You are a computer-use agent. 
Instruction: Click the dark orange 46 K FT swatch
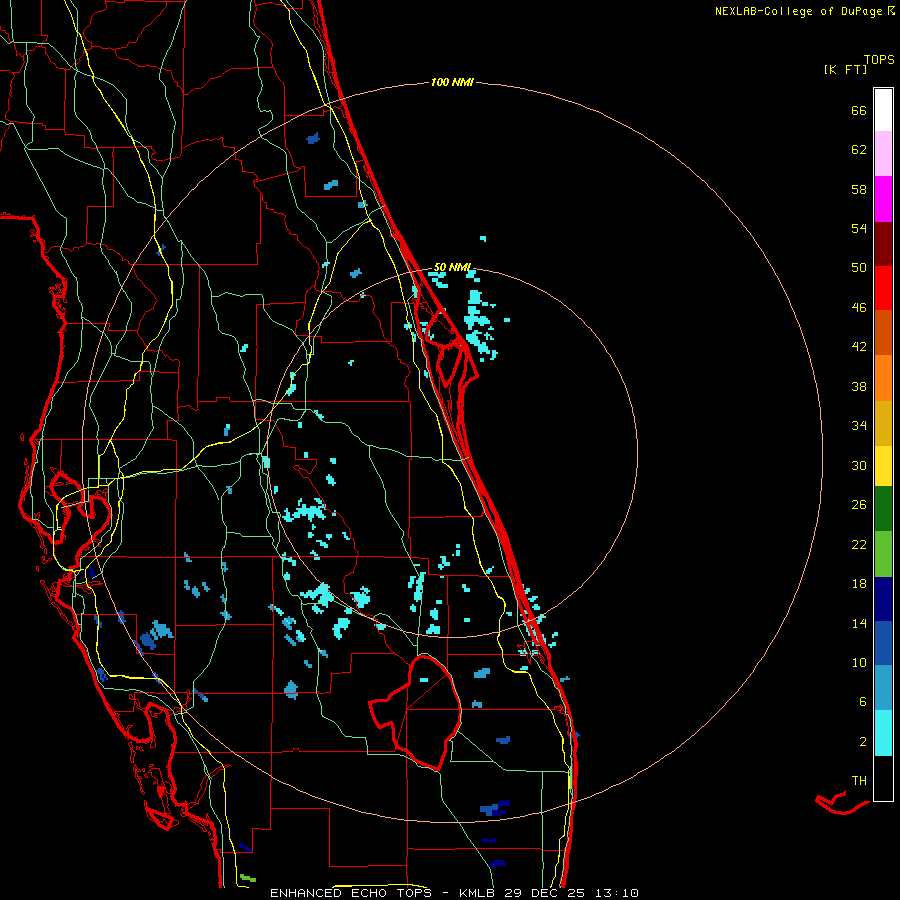click(x=883, y=332)
